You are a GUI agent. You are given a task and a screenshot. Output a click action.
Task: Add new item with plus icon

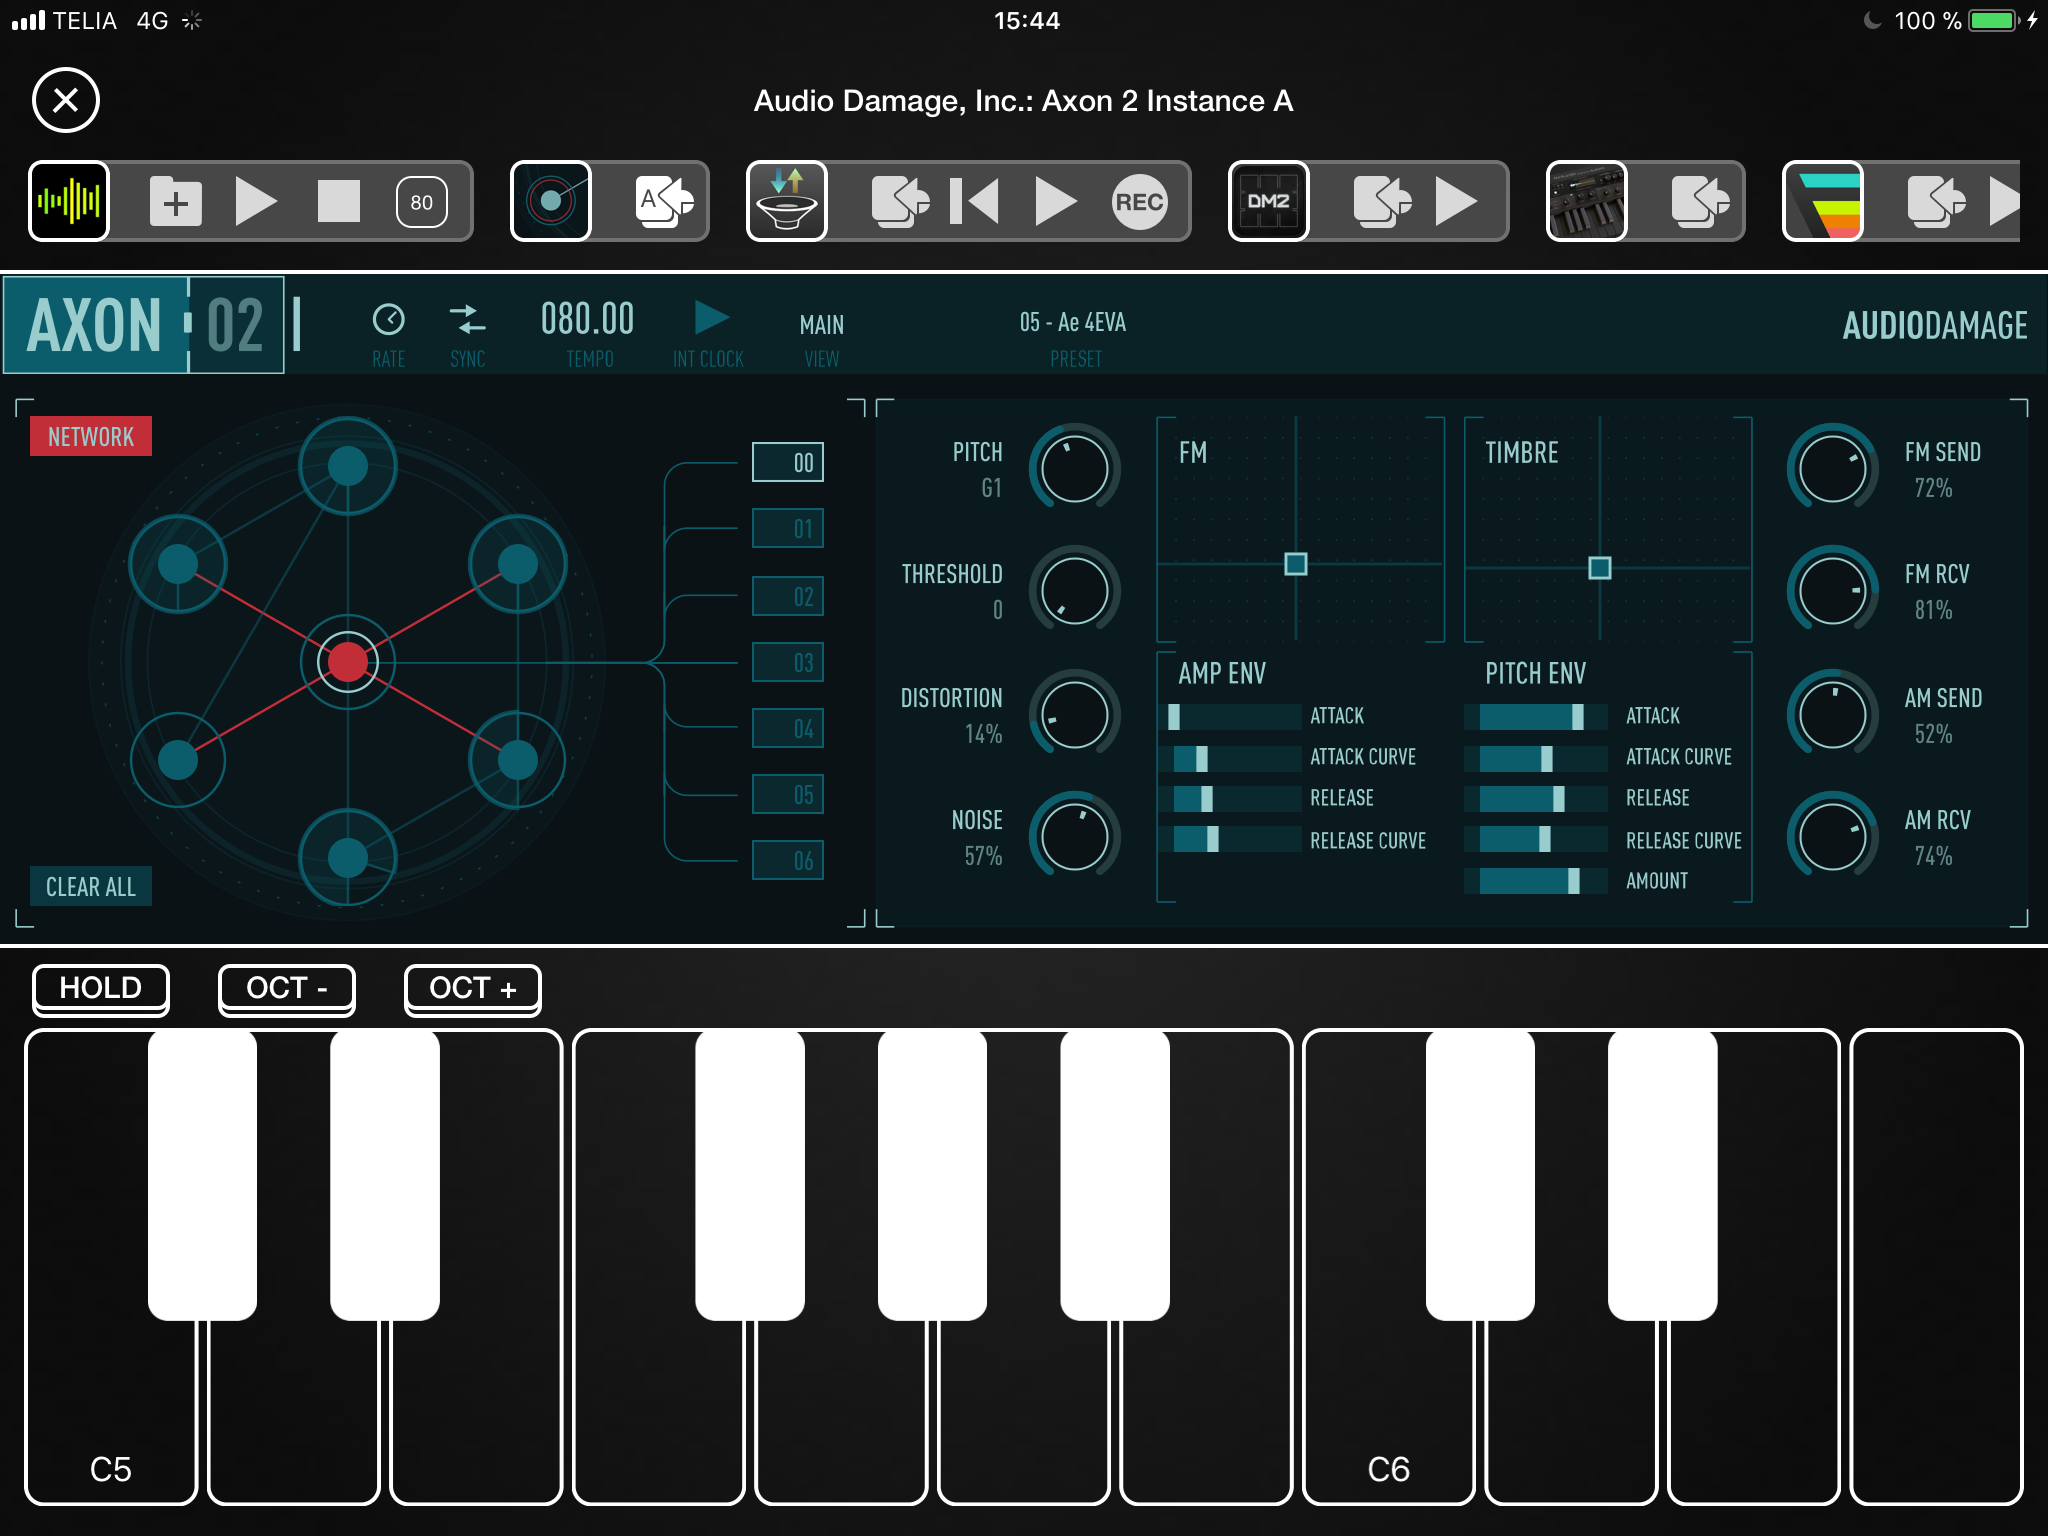click(176, 202)
